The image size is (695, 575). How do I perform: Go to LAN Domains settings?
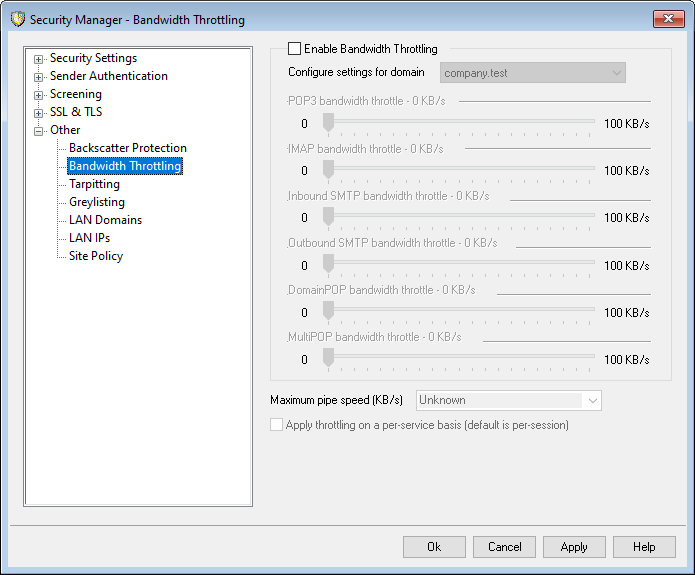coord(105,220)
